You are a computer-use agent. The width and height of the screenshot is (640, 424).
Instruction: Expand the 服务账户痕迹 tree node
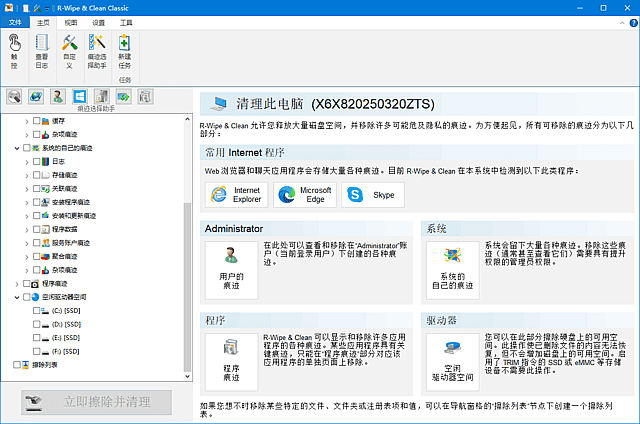click(x=27, y=243)
